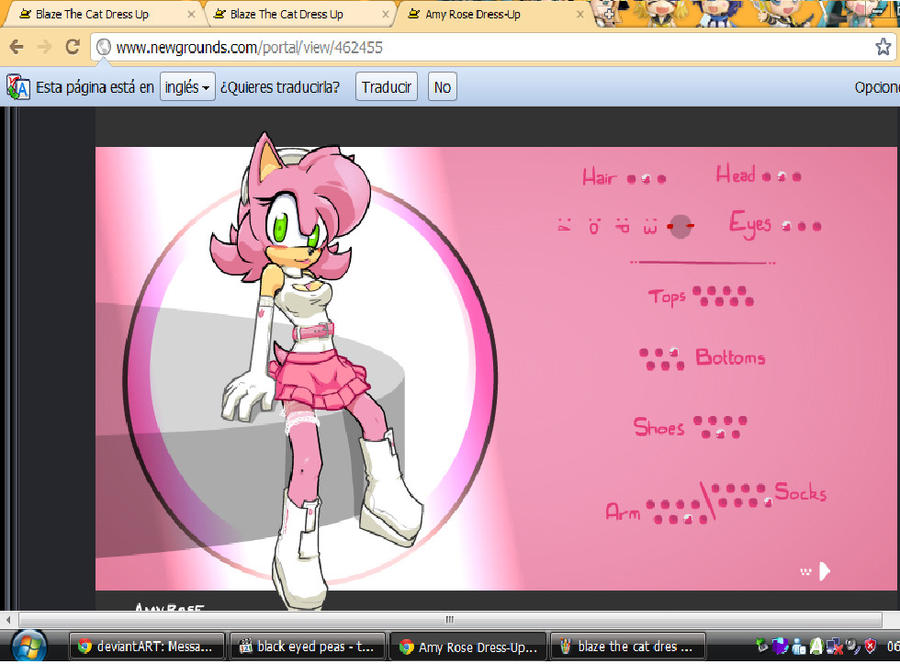The height and width of the screenshot is (664, 900).
Task: Click the back navigation arrow in Chrome
Action: pyautogui.click(x=15, y=46)
